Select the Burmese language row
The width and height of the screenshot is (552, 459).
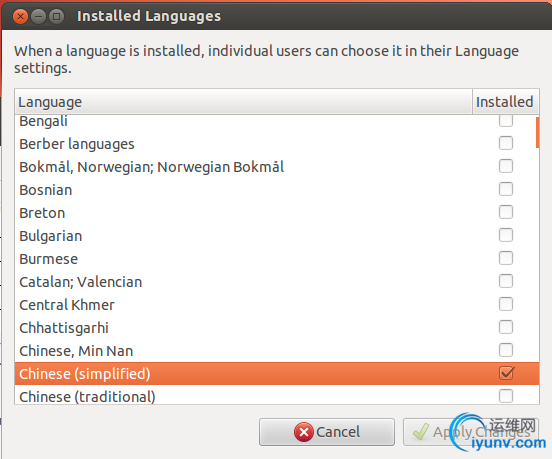(x=277, y=259)
